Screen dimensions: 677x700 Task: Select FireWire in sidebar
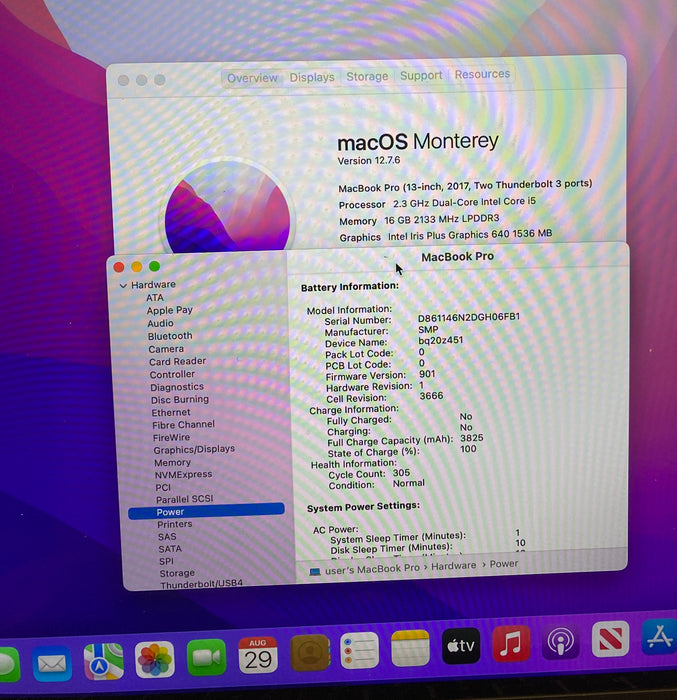pyautogui.click(x=171, y=438)
